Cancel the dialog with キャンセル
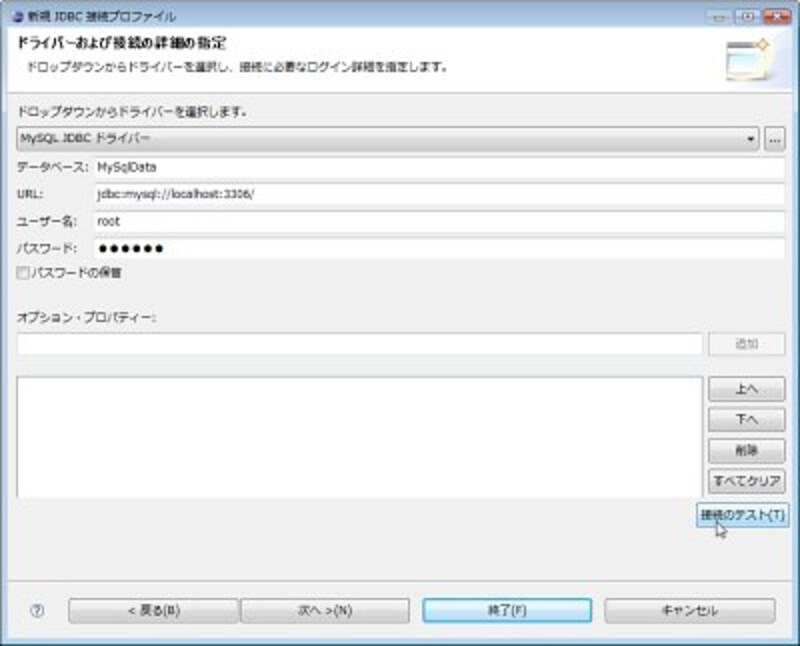Viewport: 800px width, 646px height. point(689,611)
